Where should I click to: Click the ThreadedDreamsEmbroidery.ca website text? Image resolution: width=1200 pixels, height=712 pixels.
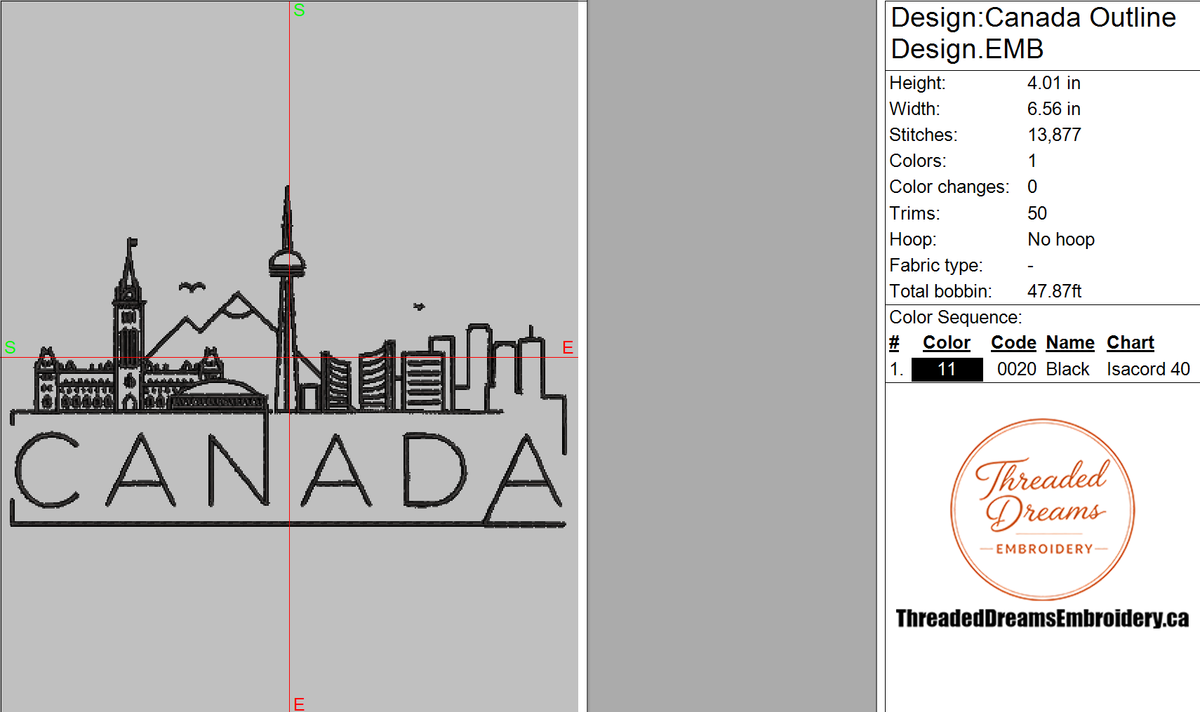1042,619
